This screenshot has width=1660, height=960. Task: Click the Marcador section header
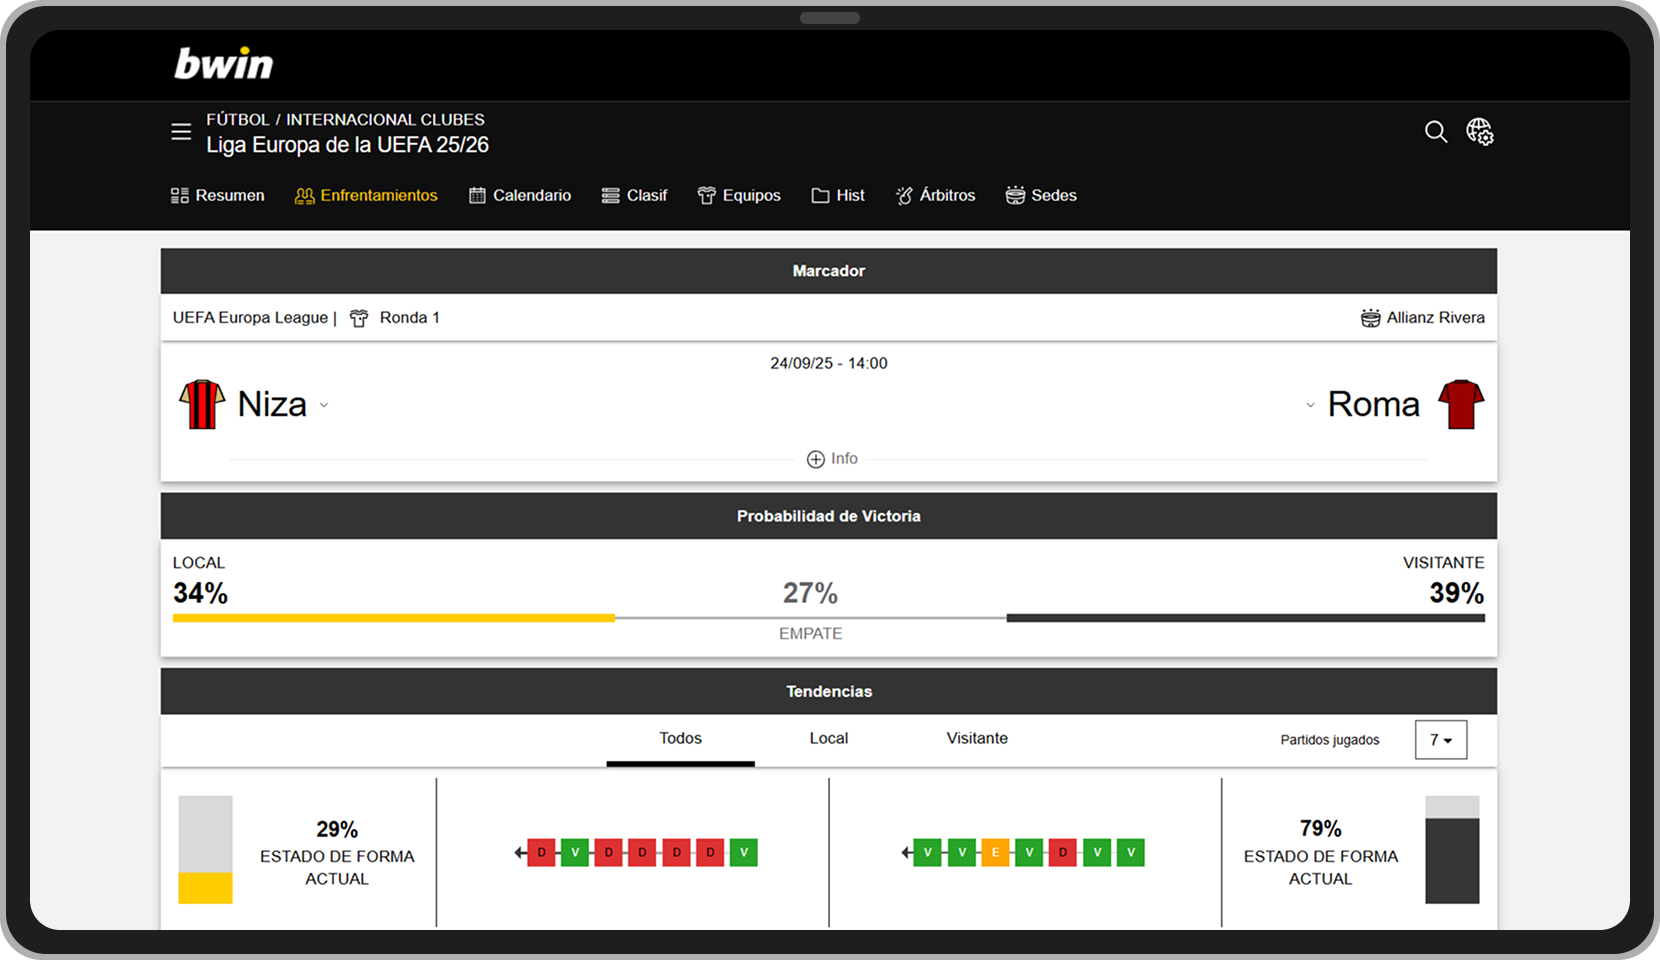(x=829, y=271)
